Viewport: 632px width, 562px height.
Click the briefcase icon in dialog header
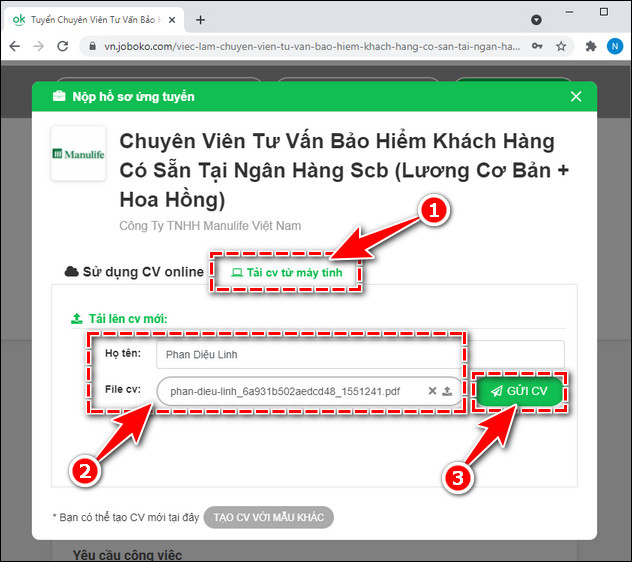pyautogui.click(x=59, y=96)
